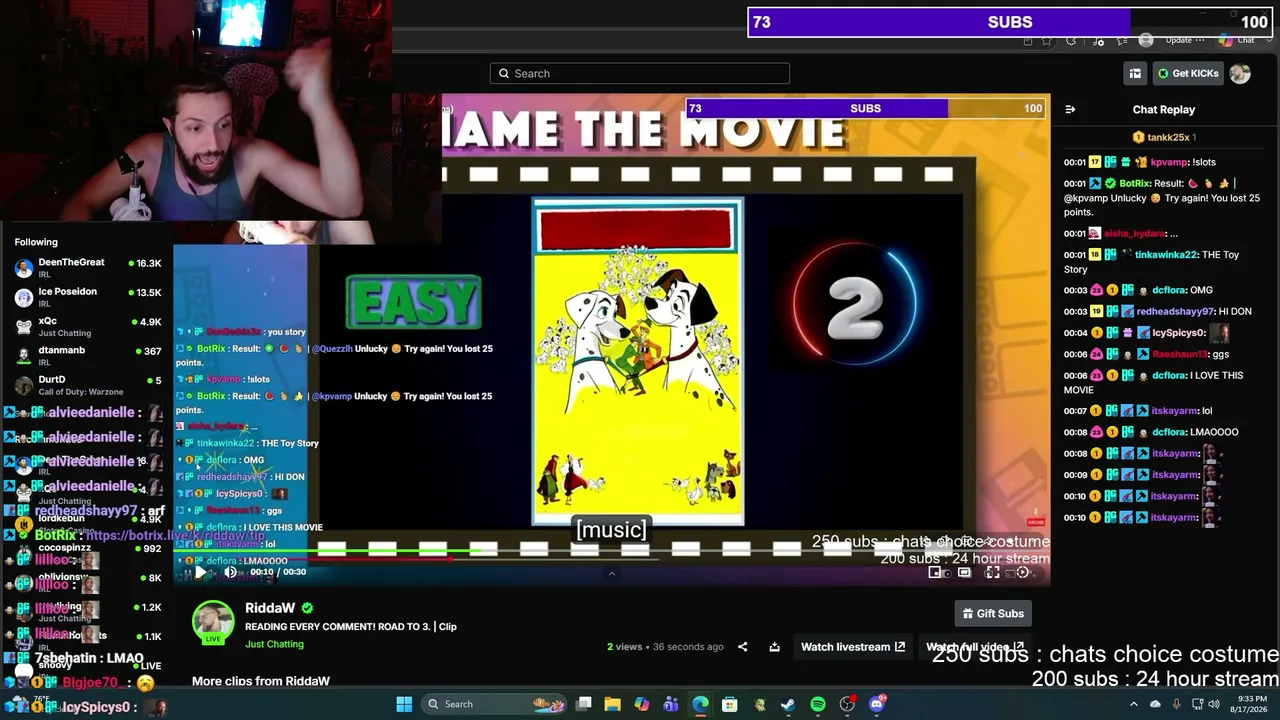Open Copilot Chat in Edge toolbar

click(x=1237, y=40)
